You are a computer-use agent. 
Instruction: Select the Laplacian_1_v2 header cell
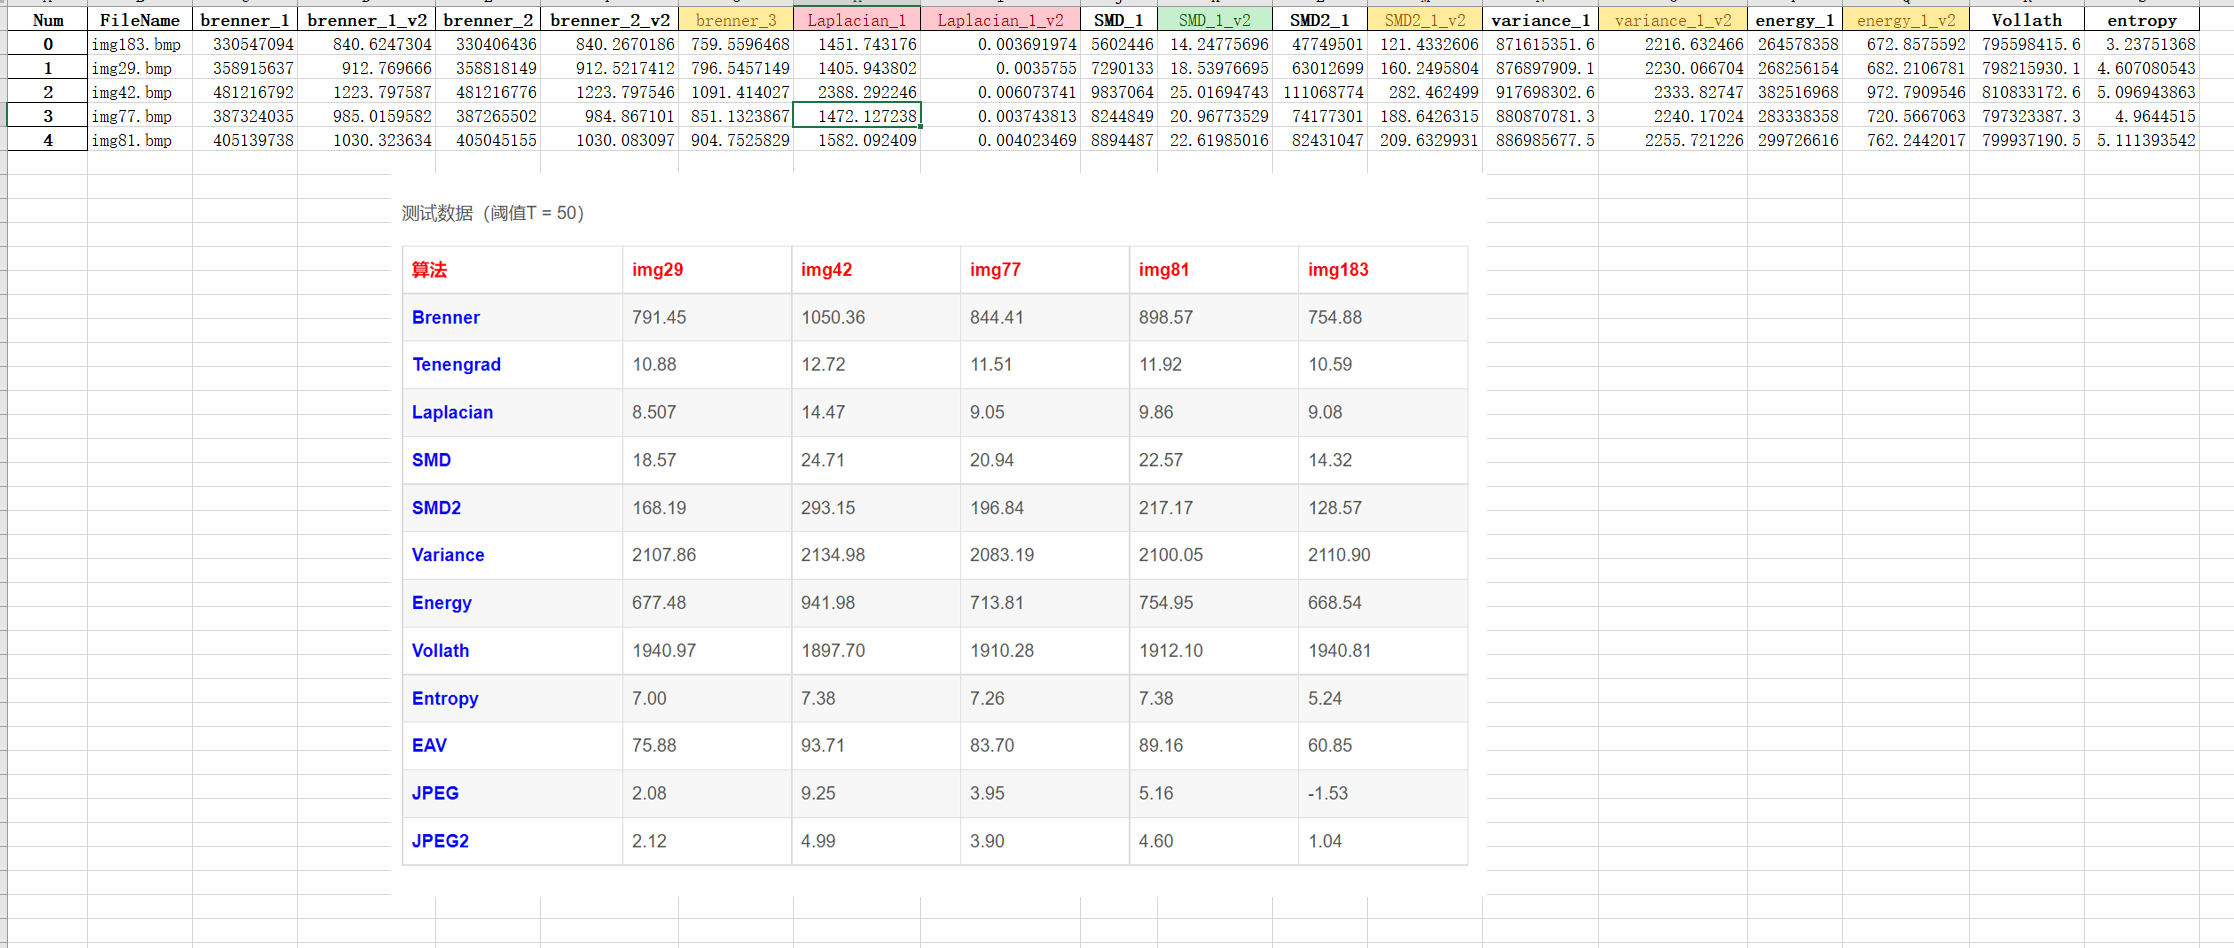1000,20
